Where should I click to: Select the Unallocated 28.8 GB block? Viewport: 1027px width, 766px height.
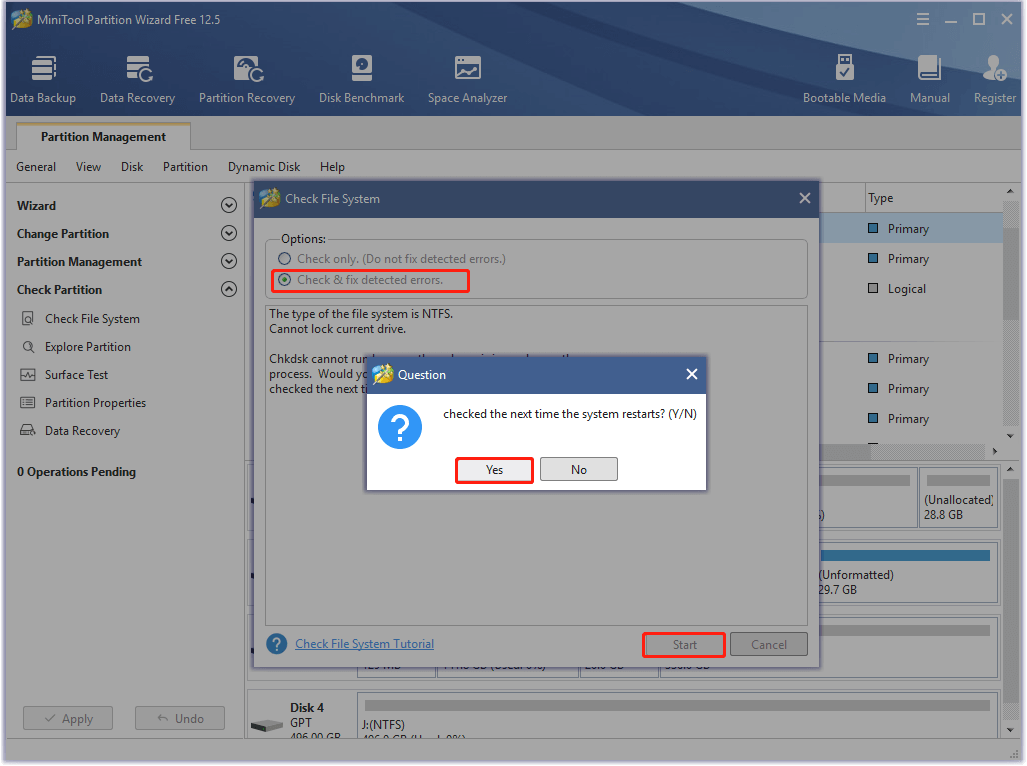958,496
